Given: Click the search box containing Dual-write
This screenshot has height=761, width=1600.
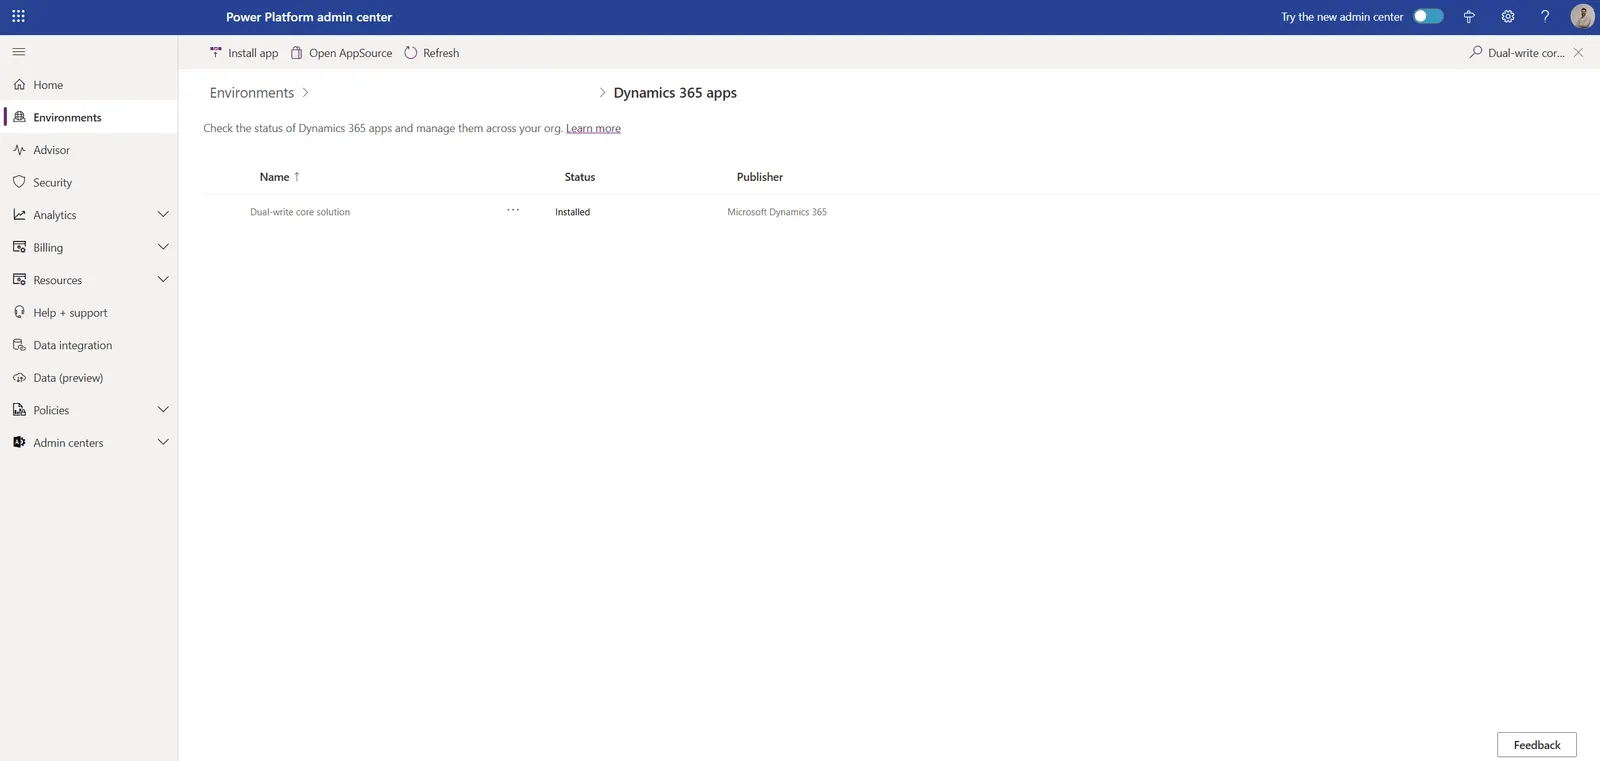Looking at the screenshot, I should [1526, 53].
